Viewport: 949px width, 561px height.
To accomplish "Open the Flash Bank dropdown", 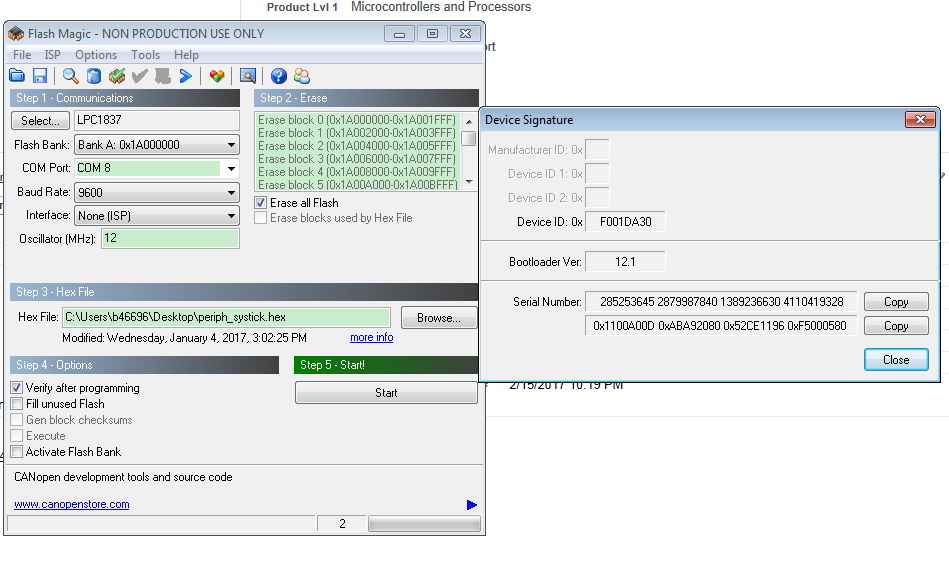I will 157,145.
